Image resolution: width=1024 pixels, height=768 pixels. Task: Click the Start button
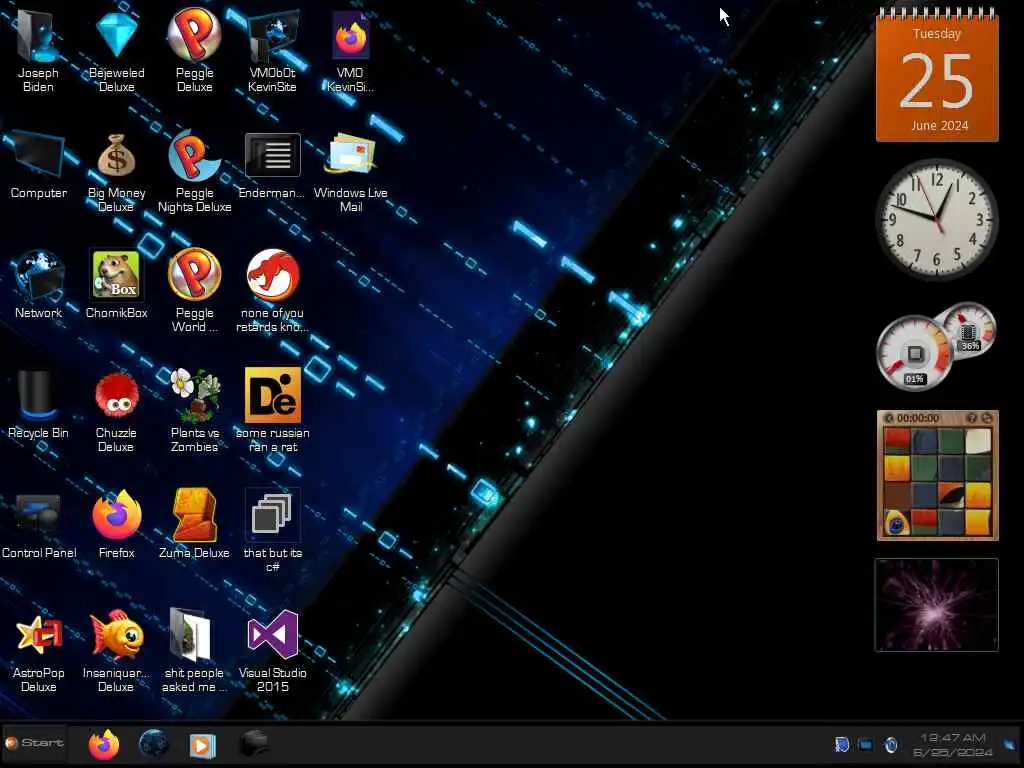34,743
